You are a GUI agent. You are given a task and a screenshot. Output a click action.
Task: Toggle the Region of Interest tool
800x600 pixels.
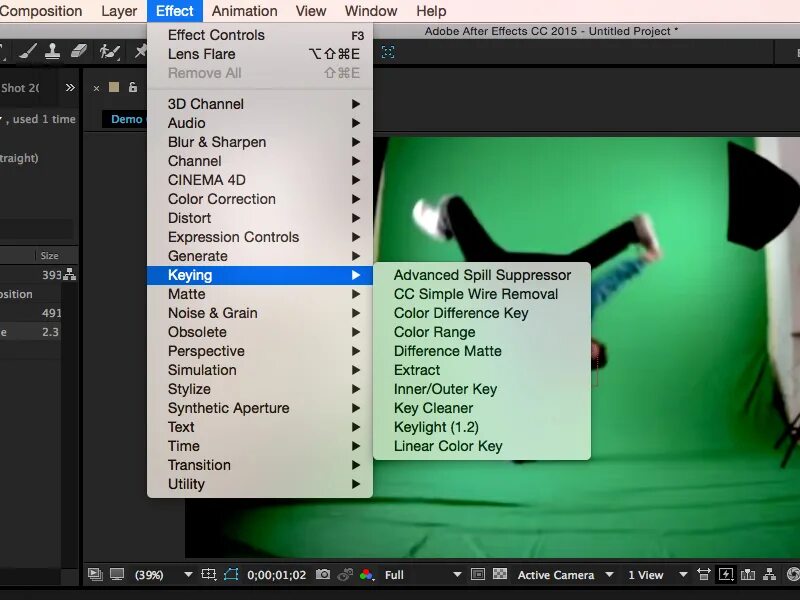point(478,573)
